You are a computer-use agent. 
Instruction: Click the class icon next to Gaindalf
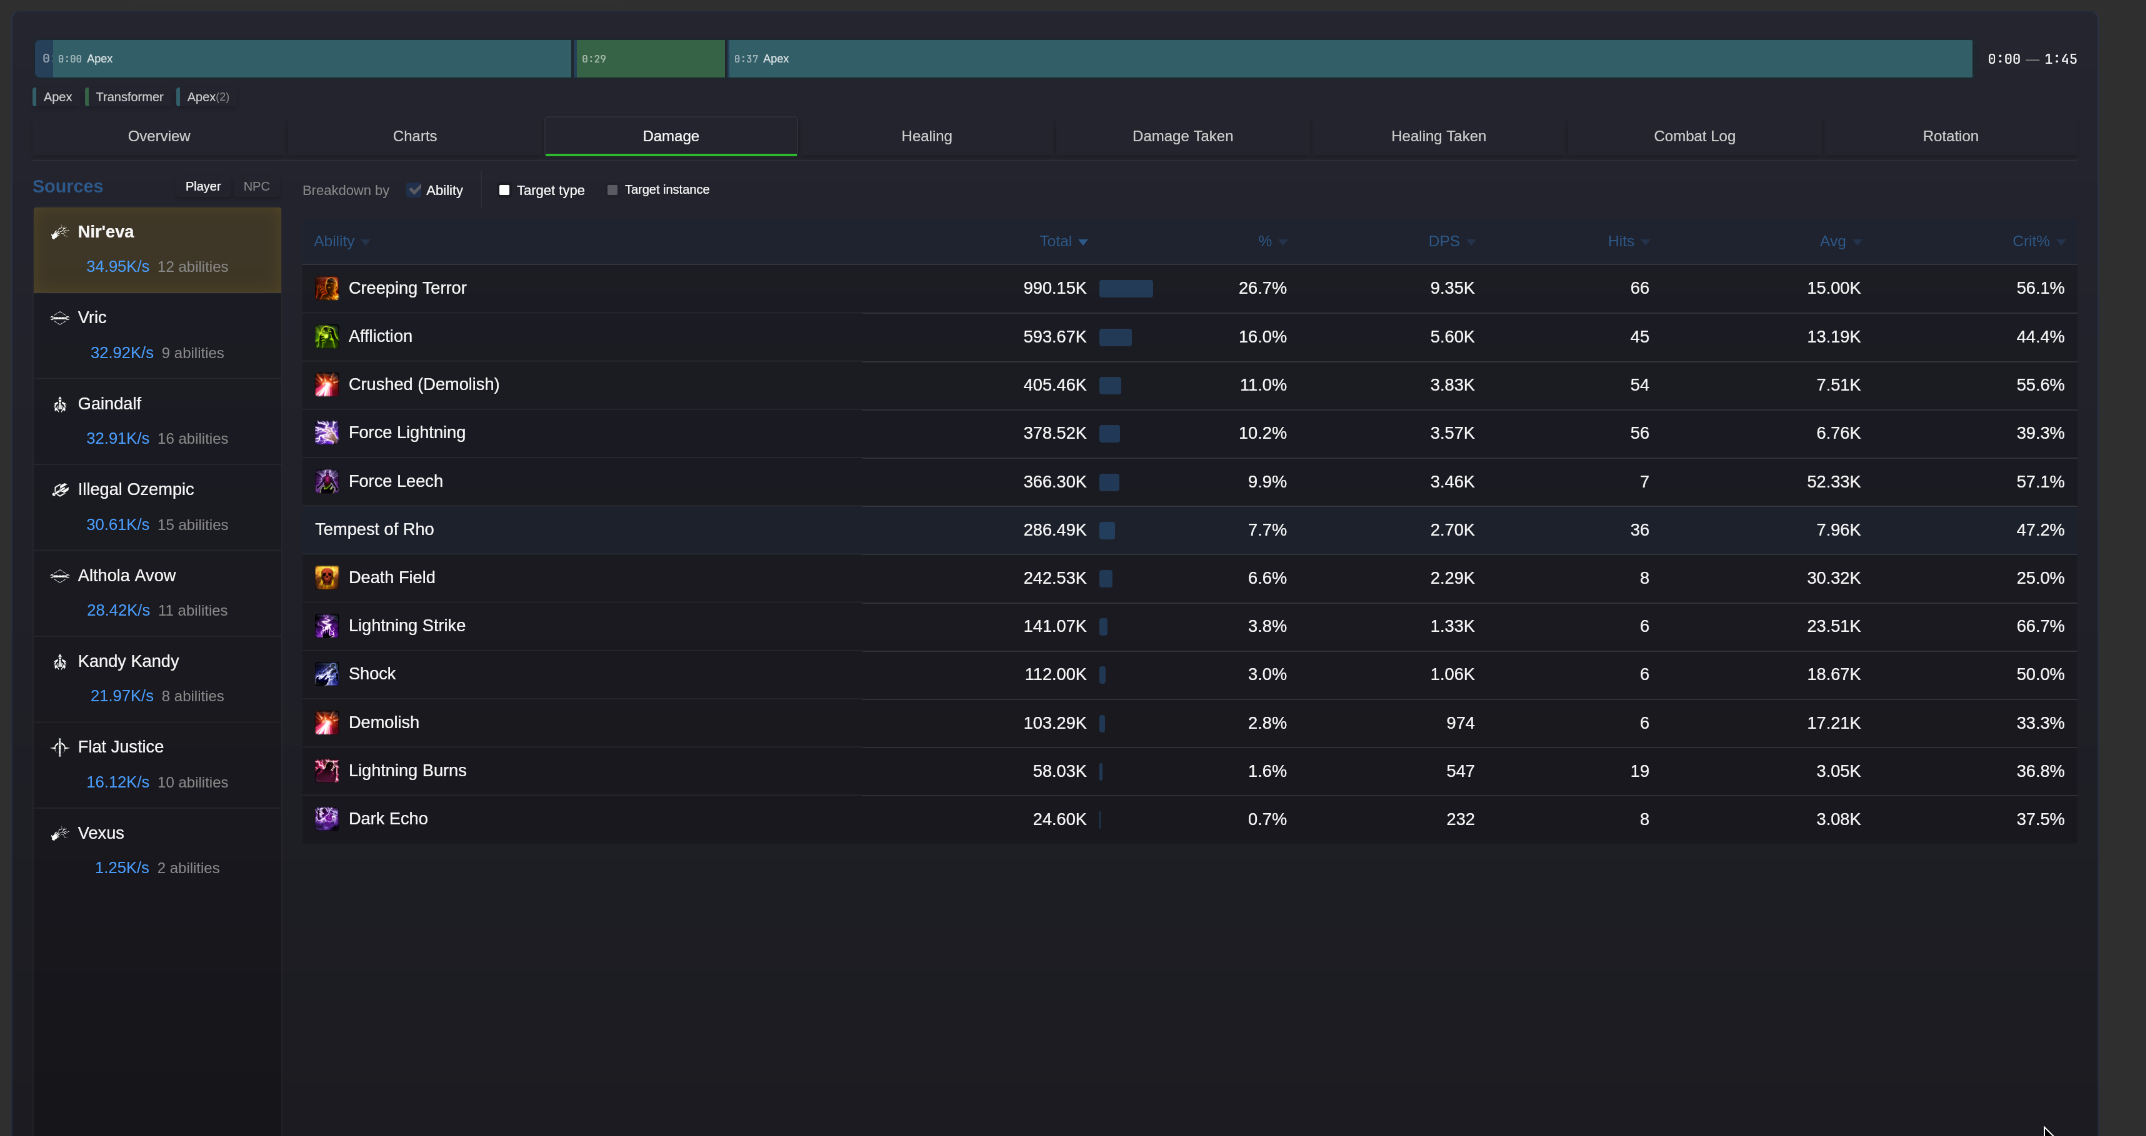coord(59,404)
